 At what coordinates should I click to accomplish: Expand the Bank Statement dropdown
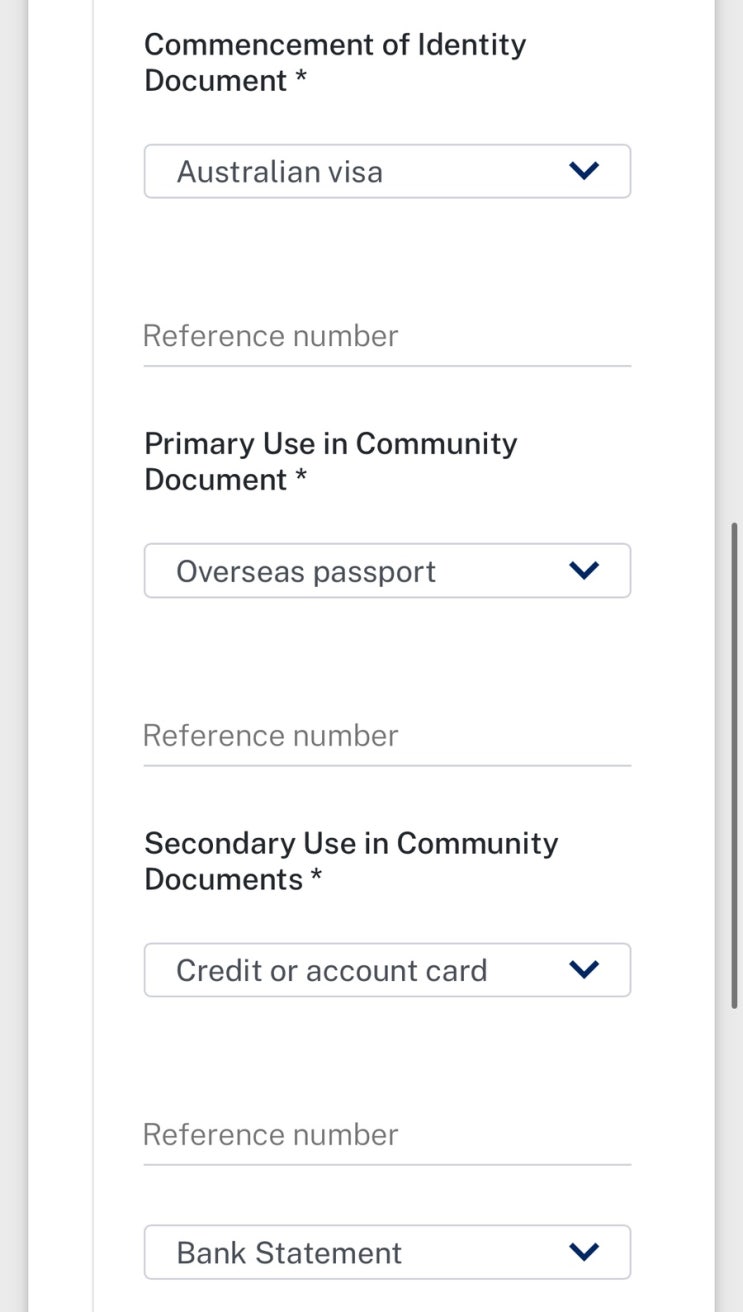[x=387, y=1252]
